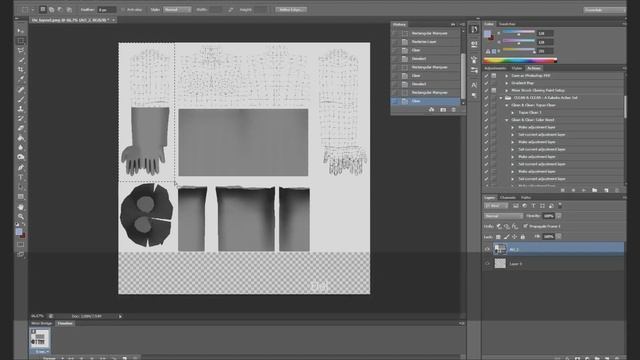This screenshot has width=640, height=360.
Task: Toggle layer filtering switch in Layers panel
Action: click(560, 205)
